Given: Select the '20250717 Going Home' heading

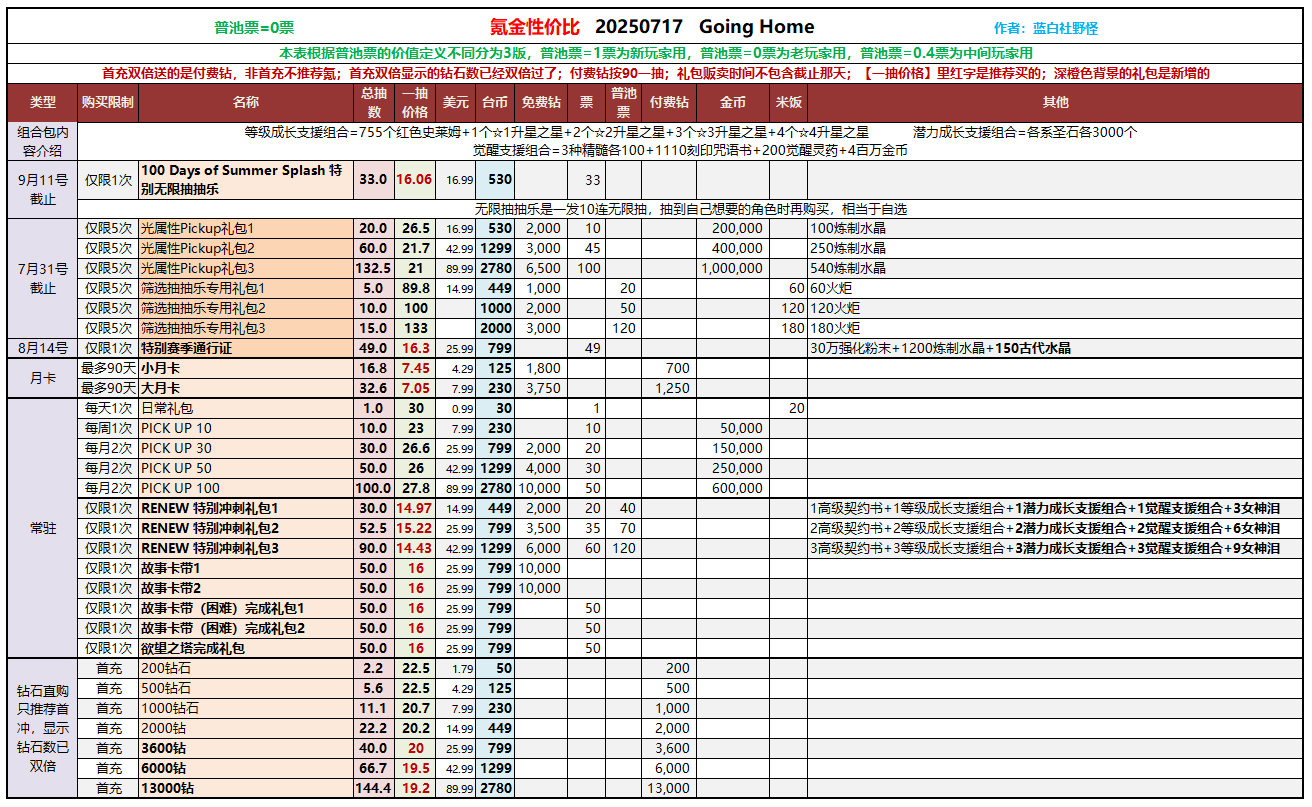Looking at the screenshot, I should (x=705, y=27).
